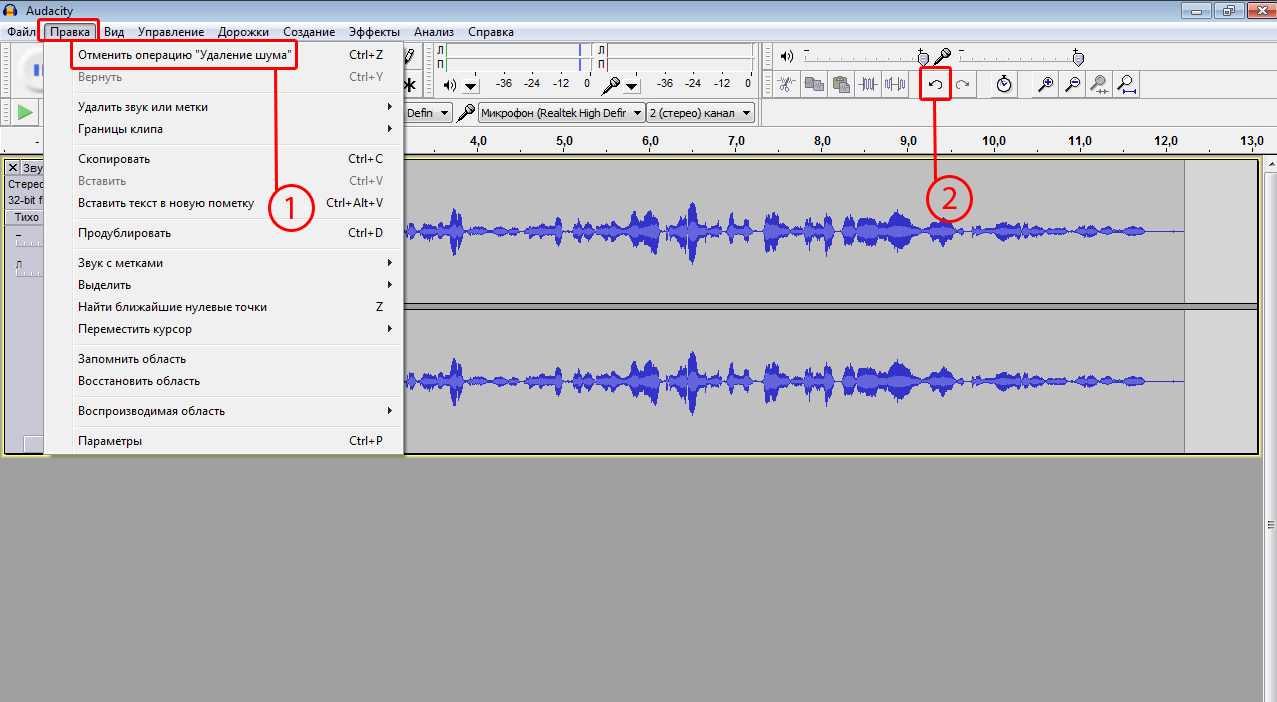The width and height of the screenshot is (1277, 702).
Task: Click the Undo arrow toolbar icon
Action: 936,85
